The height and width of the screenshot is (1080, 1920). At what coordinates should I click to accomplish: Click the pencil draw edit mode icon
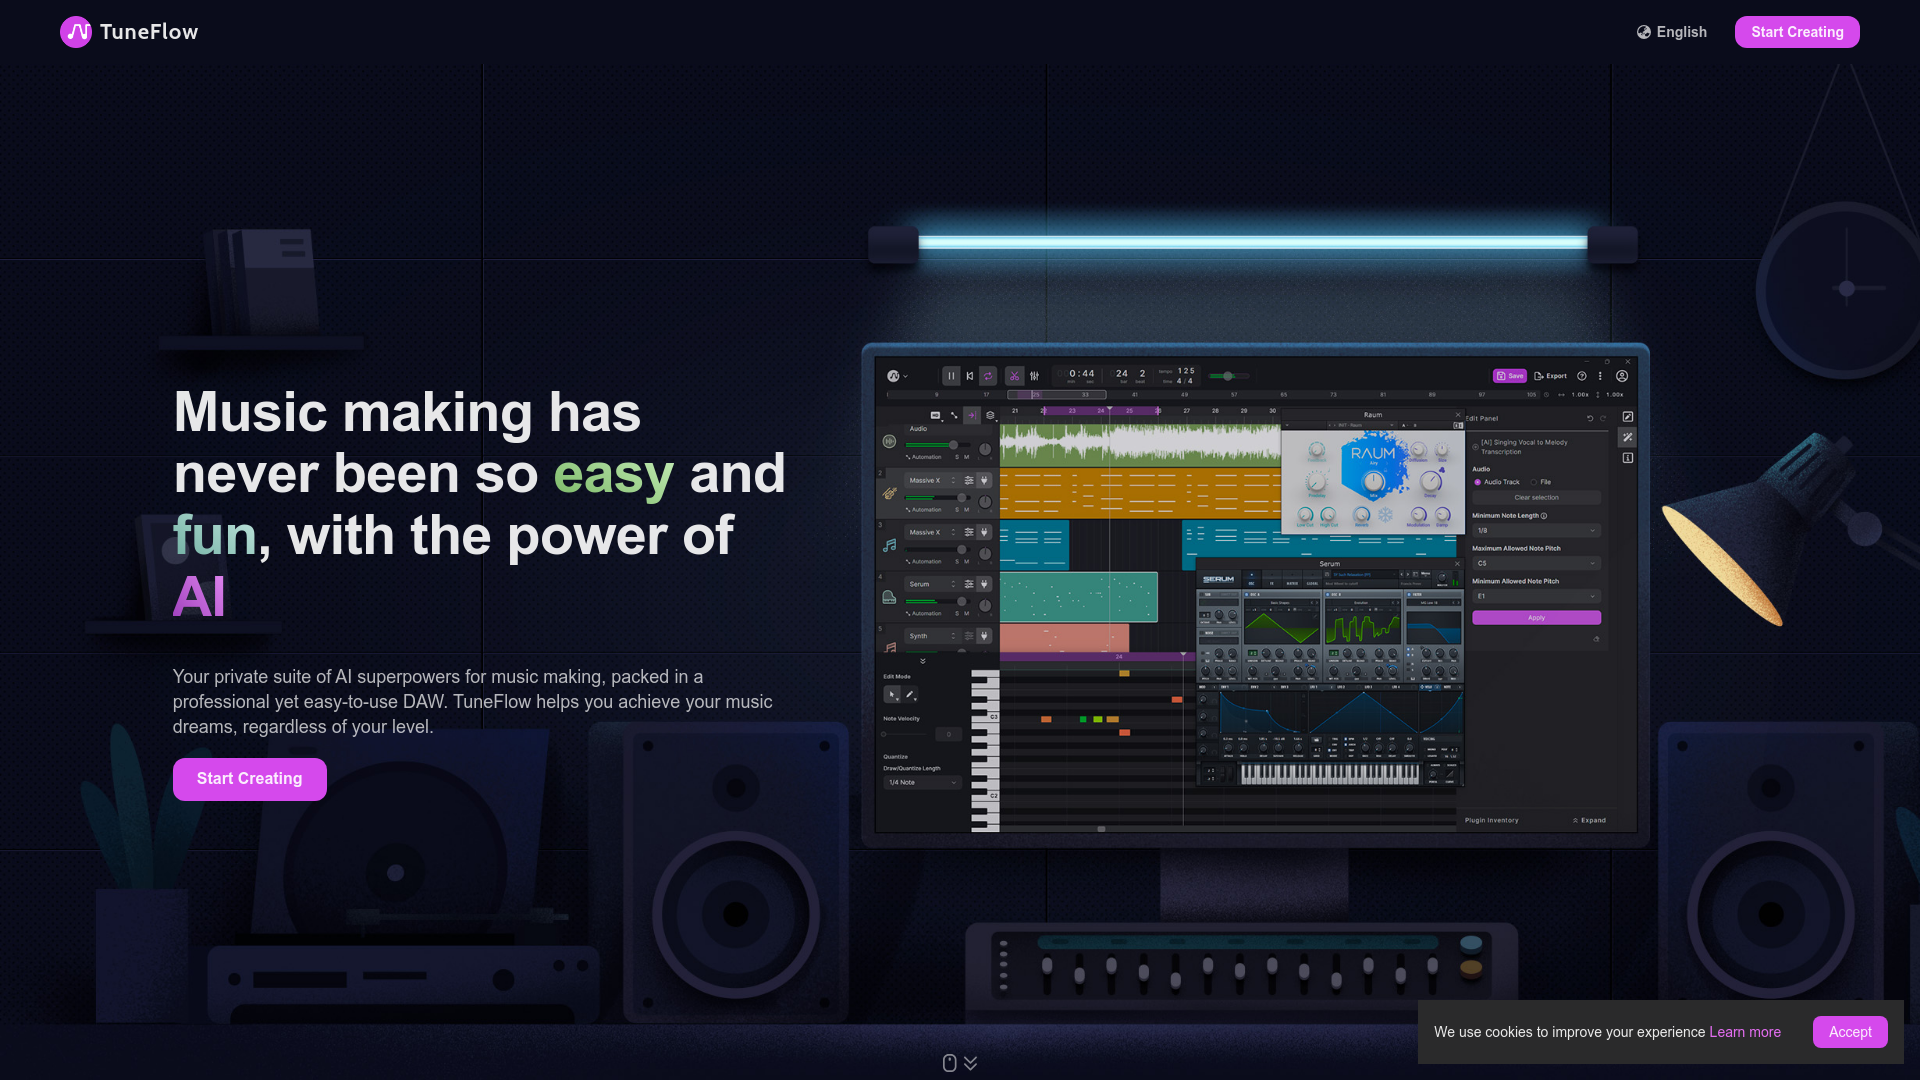pyautogui.click(x=910, y=694)
